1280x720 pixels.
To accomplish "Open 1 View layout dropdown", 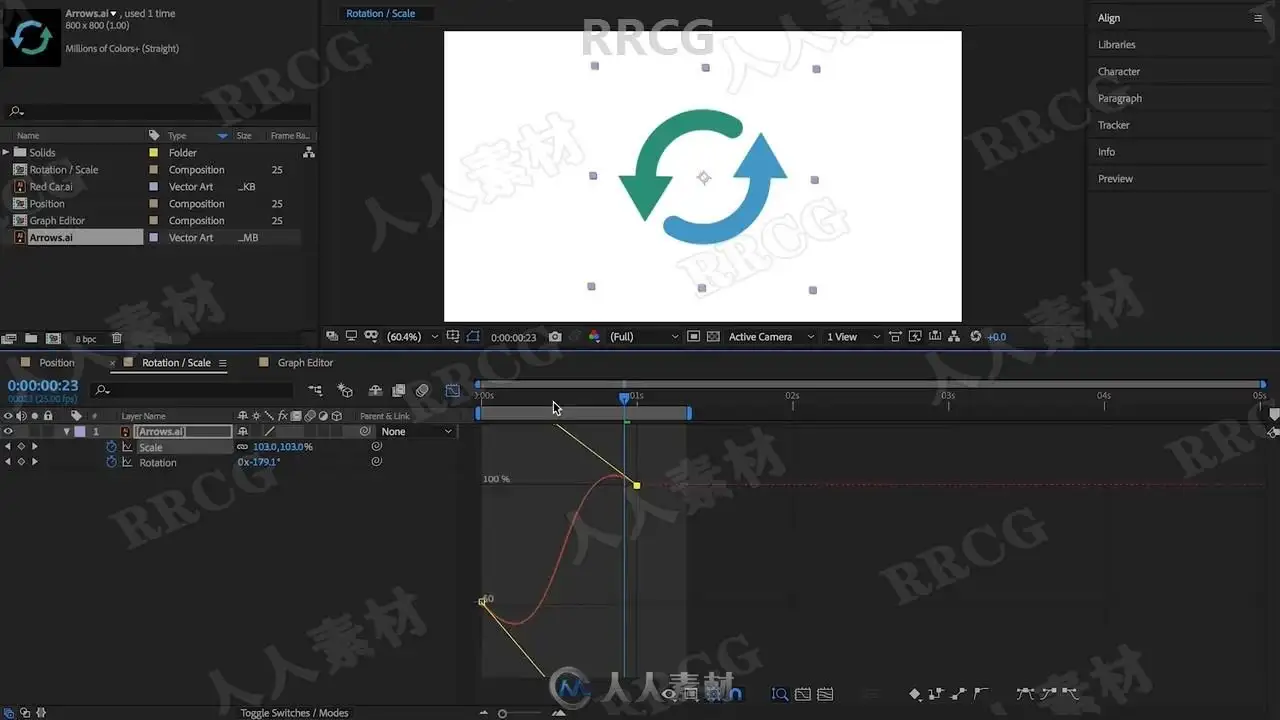I will click(853, 337).
